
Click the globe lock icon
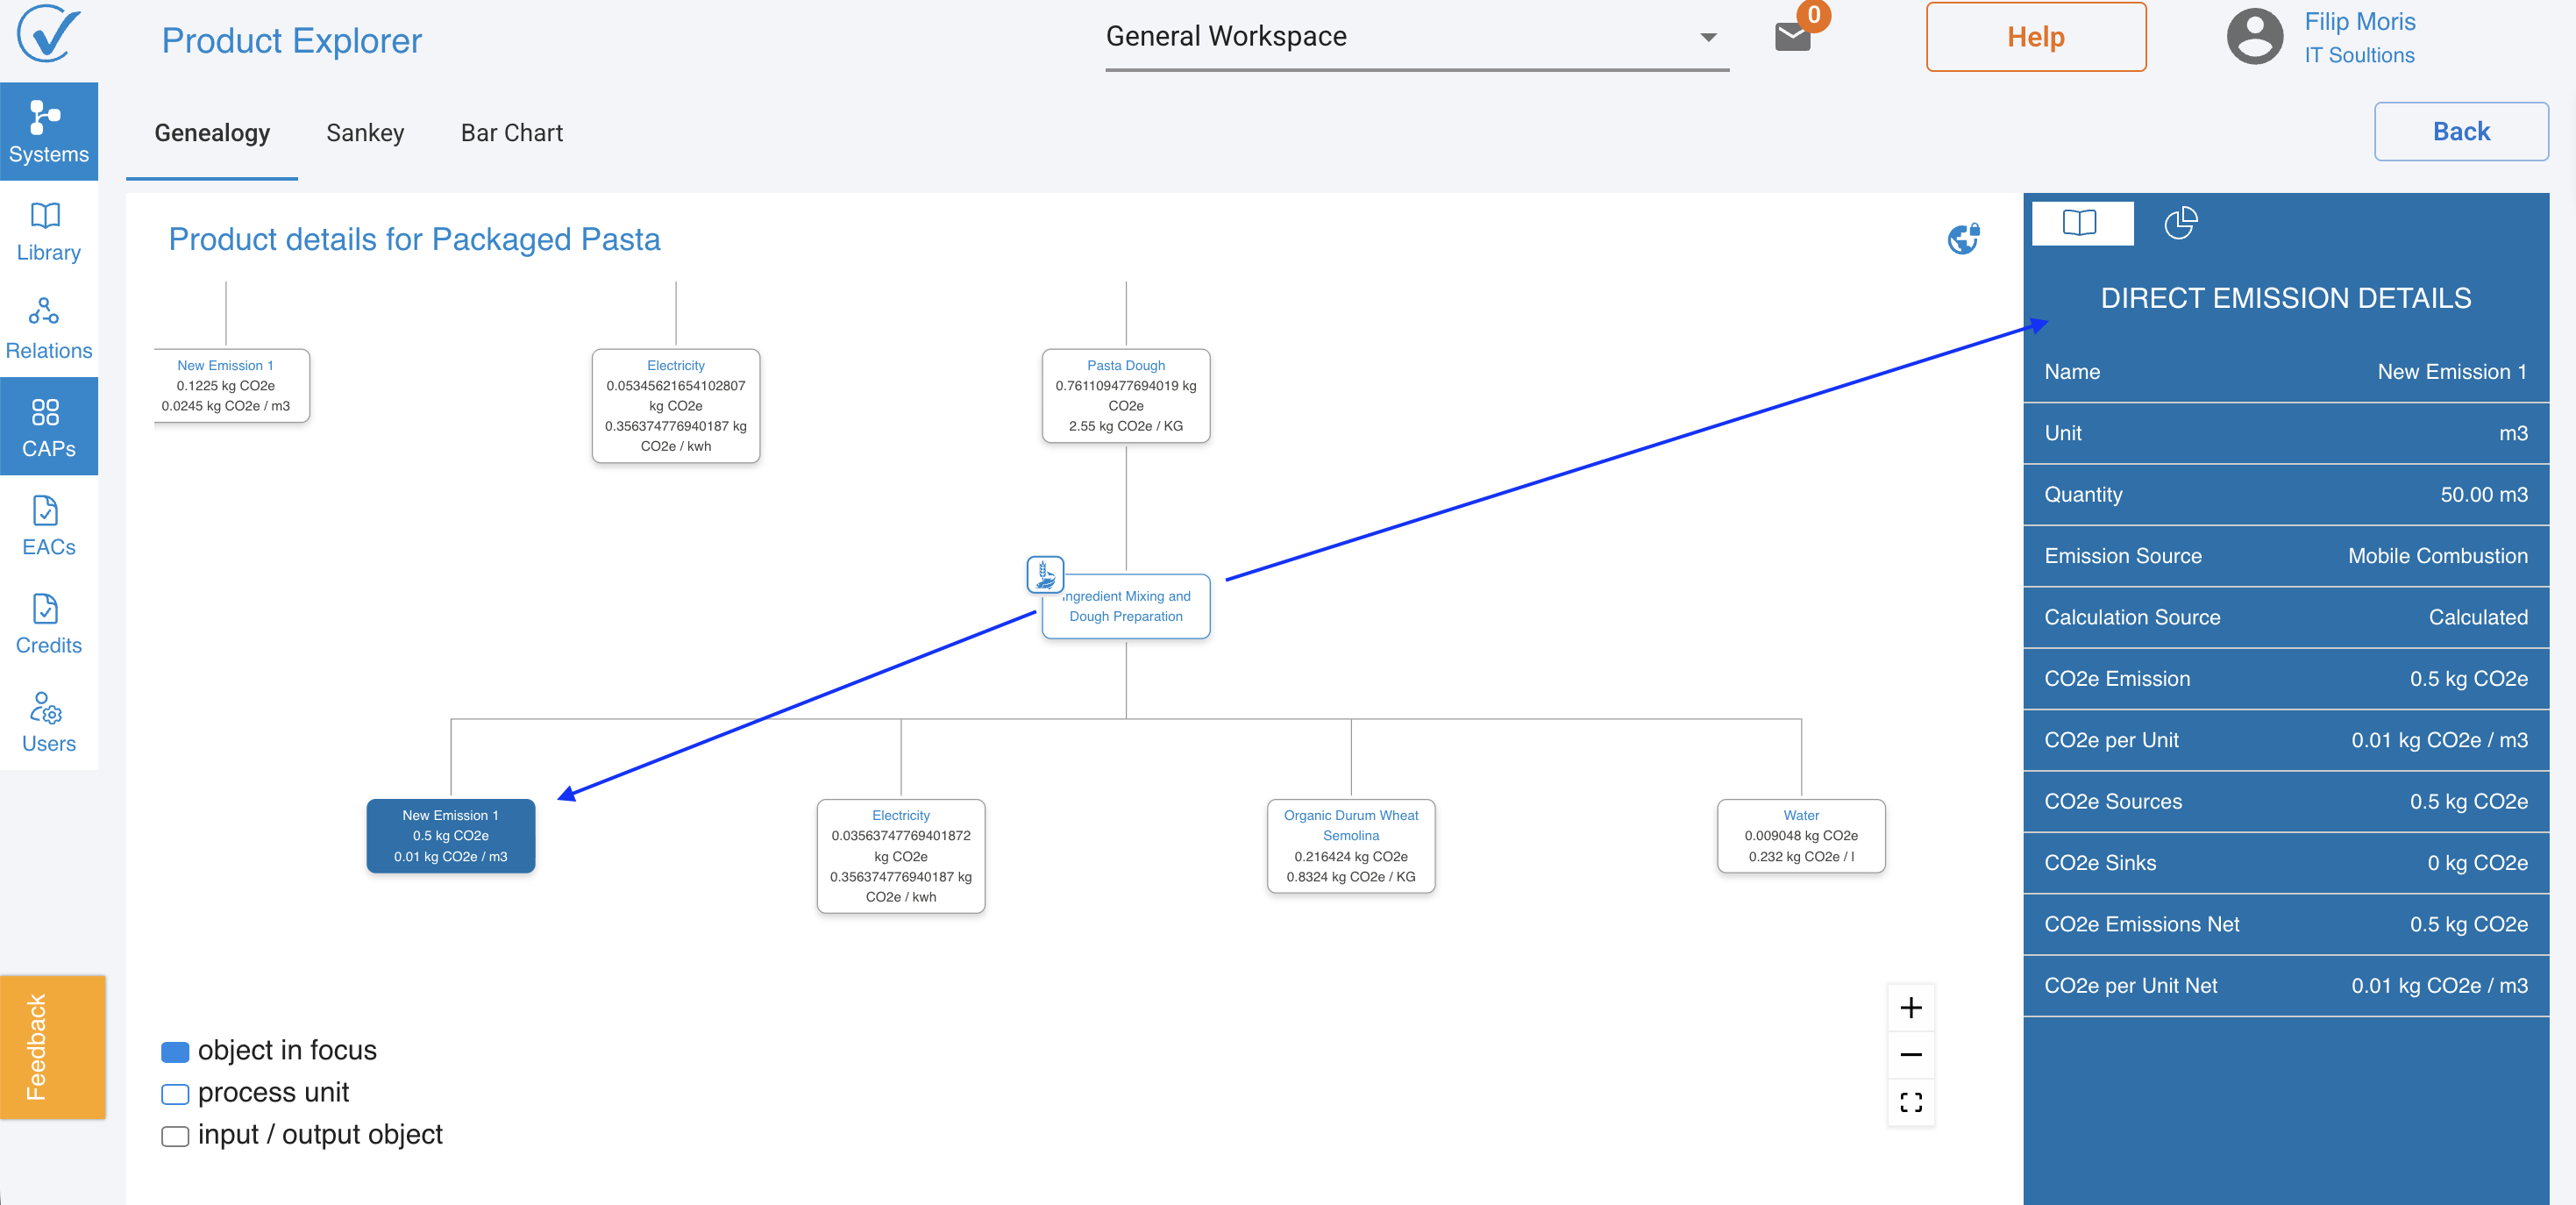point(1963,238)
